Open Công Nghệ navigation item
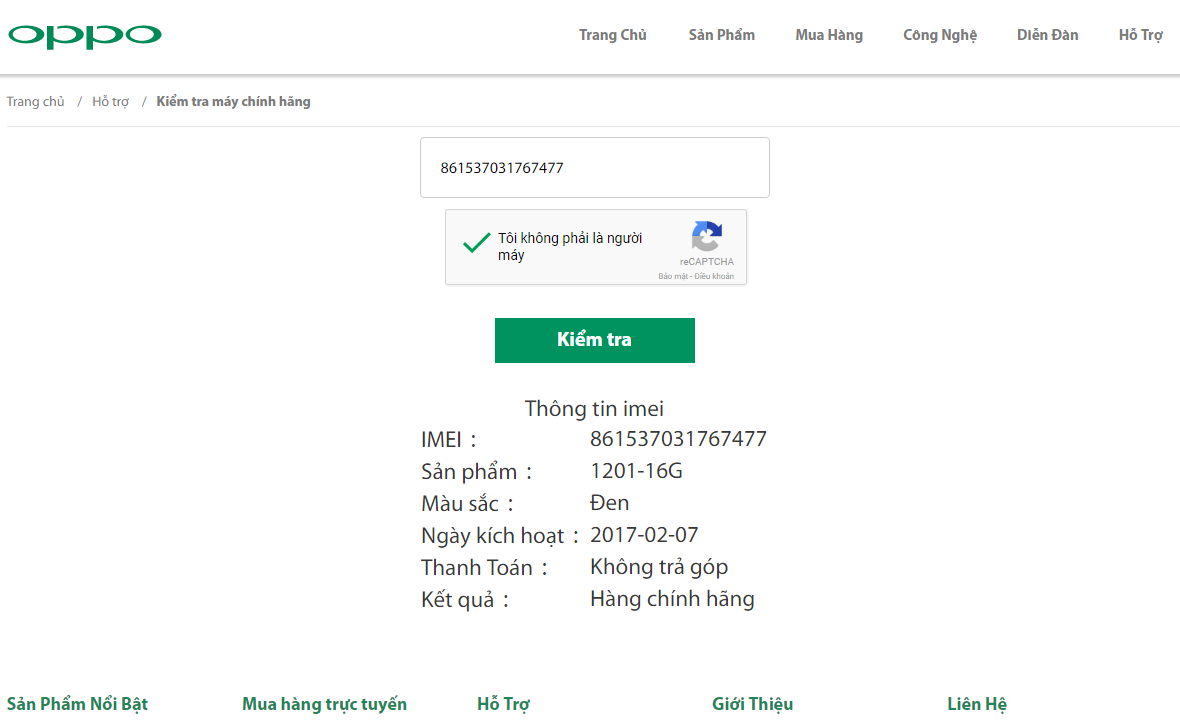This screenshot has width=1180, height=720. coord(940,35)
